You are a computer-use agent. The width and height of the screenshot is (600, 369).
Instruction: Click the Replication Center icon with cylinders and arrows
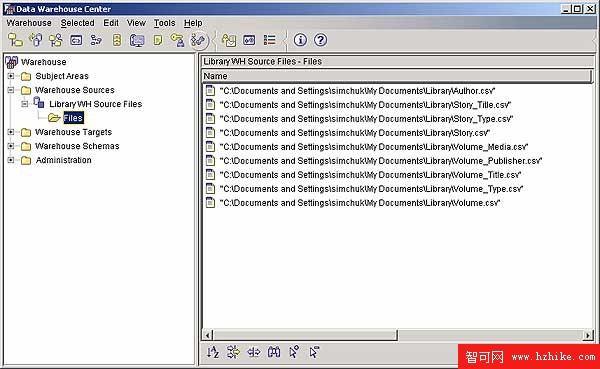click(36, 40)
